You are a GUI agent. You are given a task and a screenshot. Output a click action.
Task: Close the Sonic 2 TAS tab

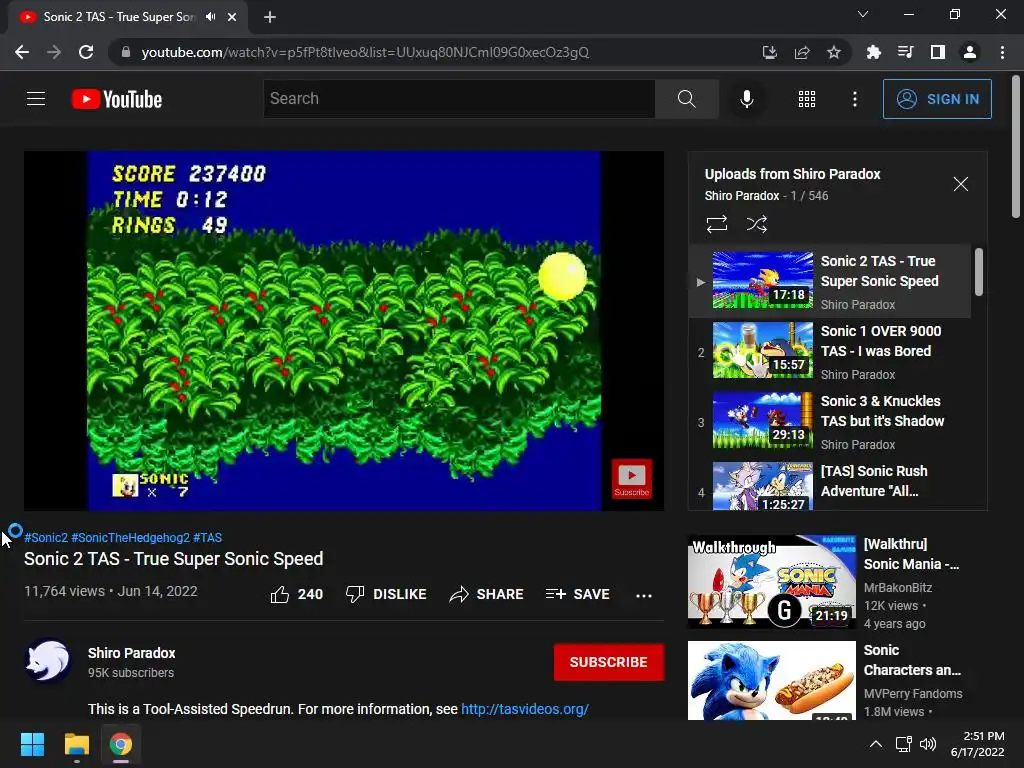232,17
